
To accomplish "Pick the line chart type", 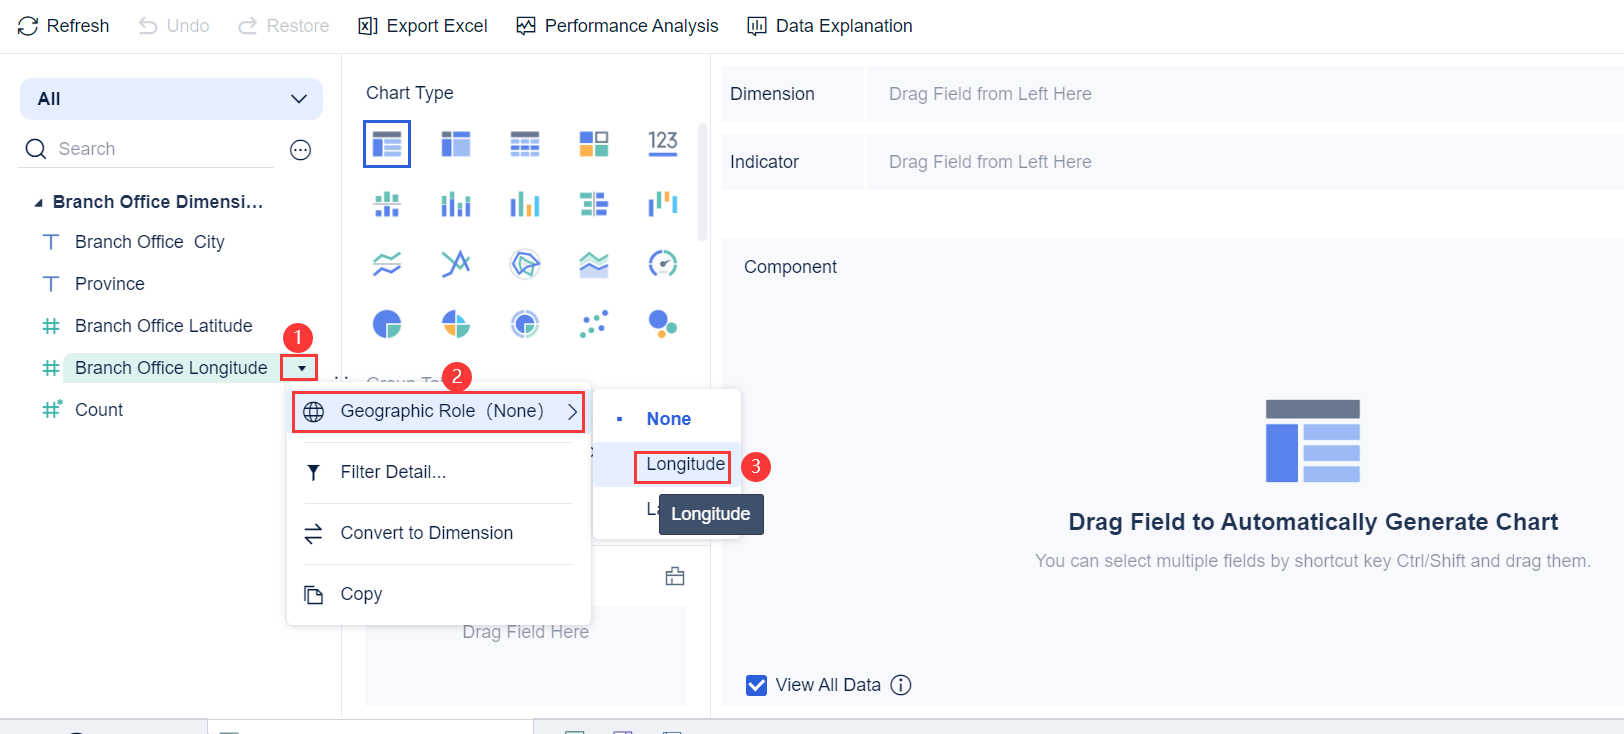I will point(387,263).
